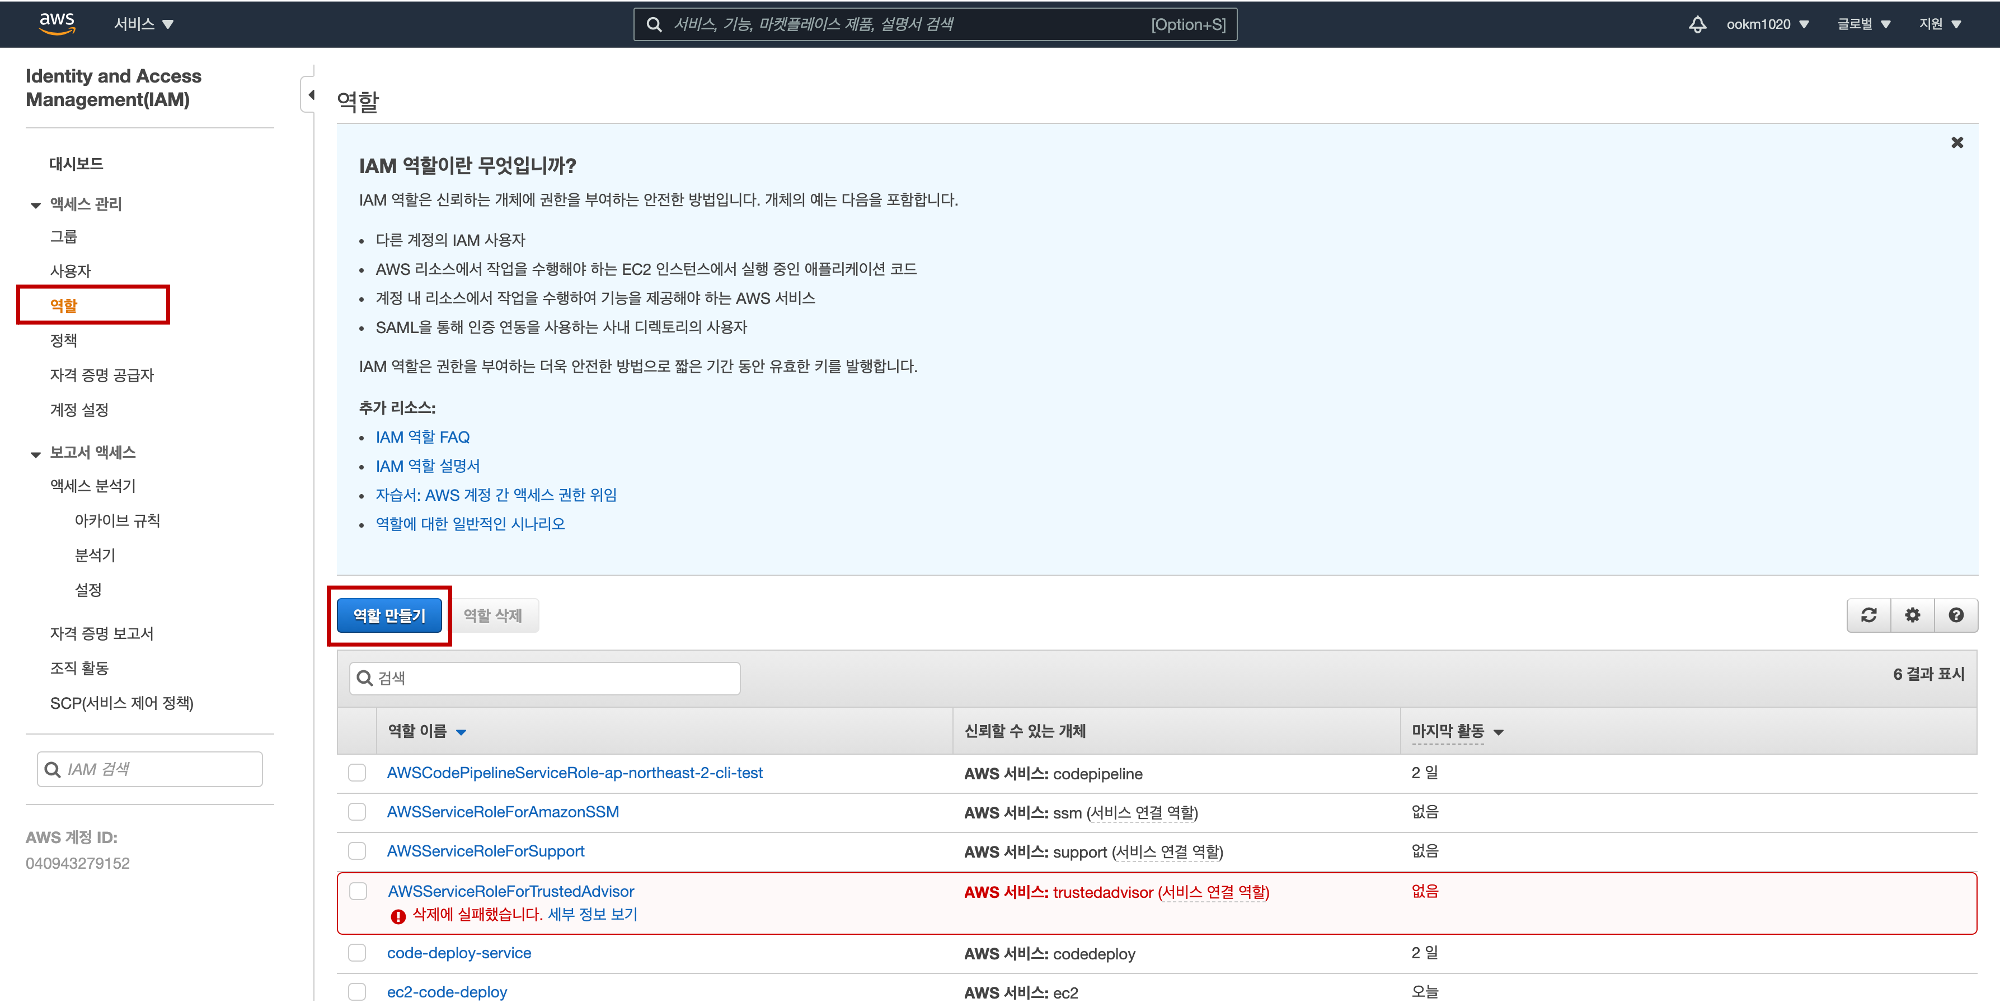The image size is (2002, 1004).
Task: Open 설정 under access analyzer
Action: [88, 590]
